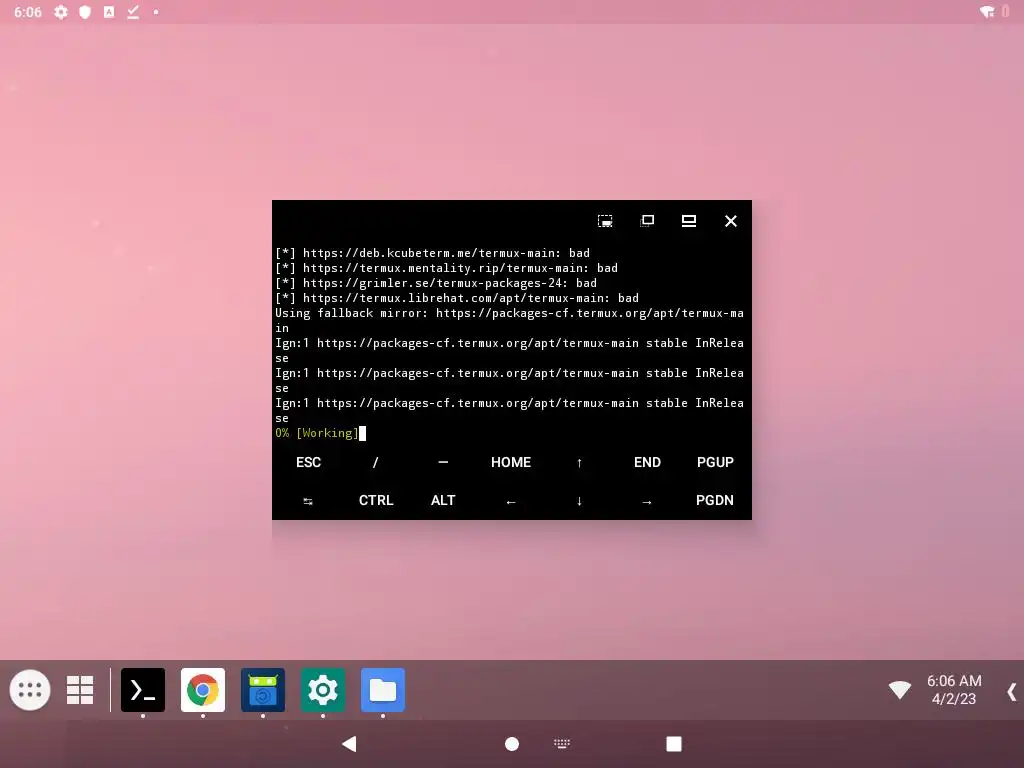Toggle the ALT modifier key

point(443,500)
